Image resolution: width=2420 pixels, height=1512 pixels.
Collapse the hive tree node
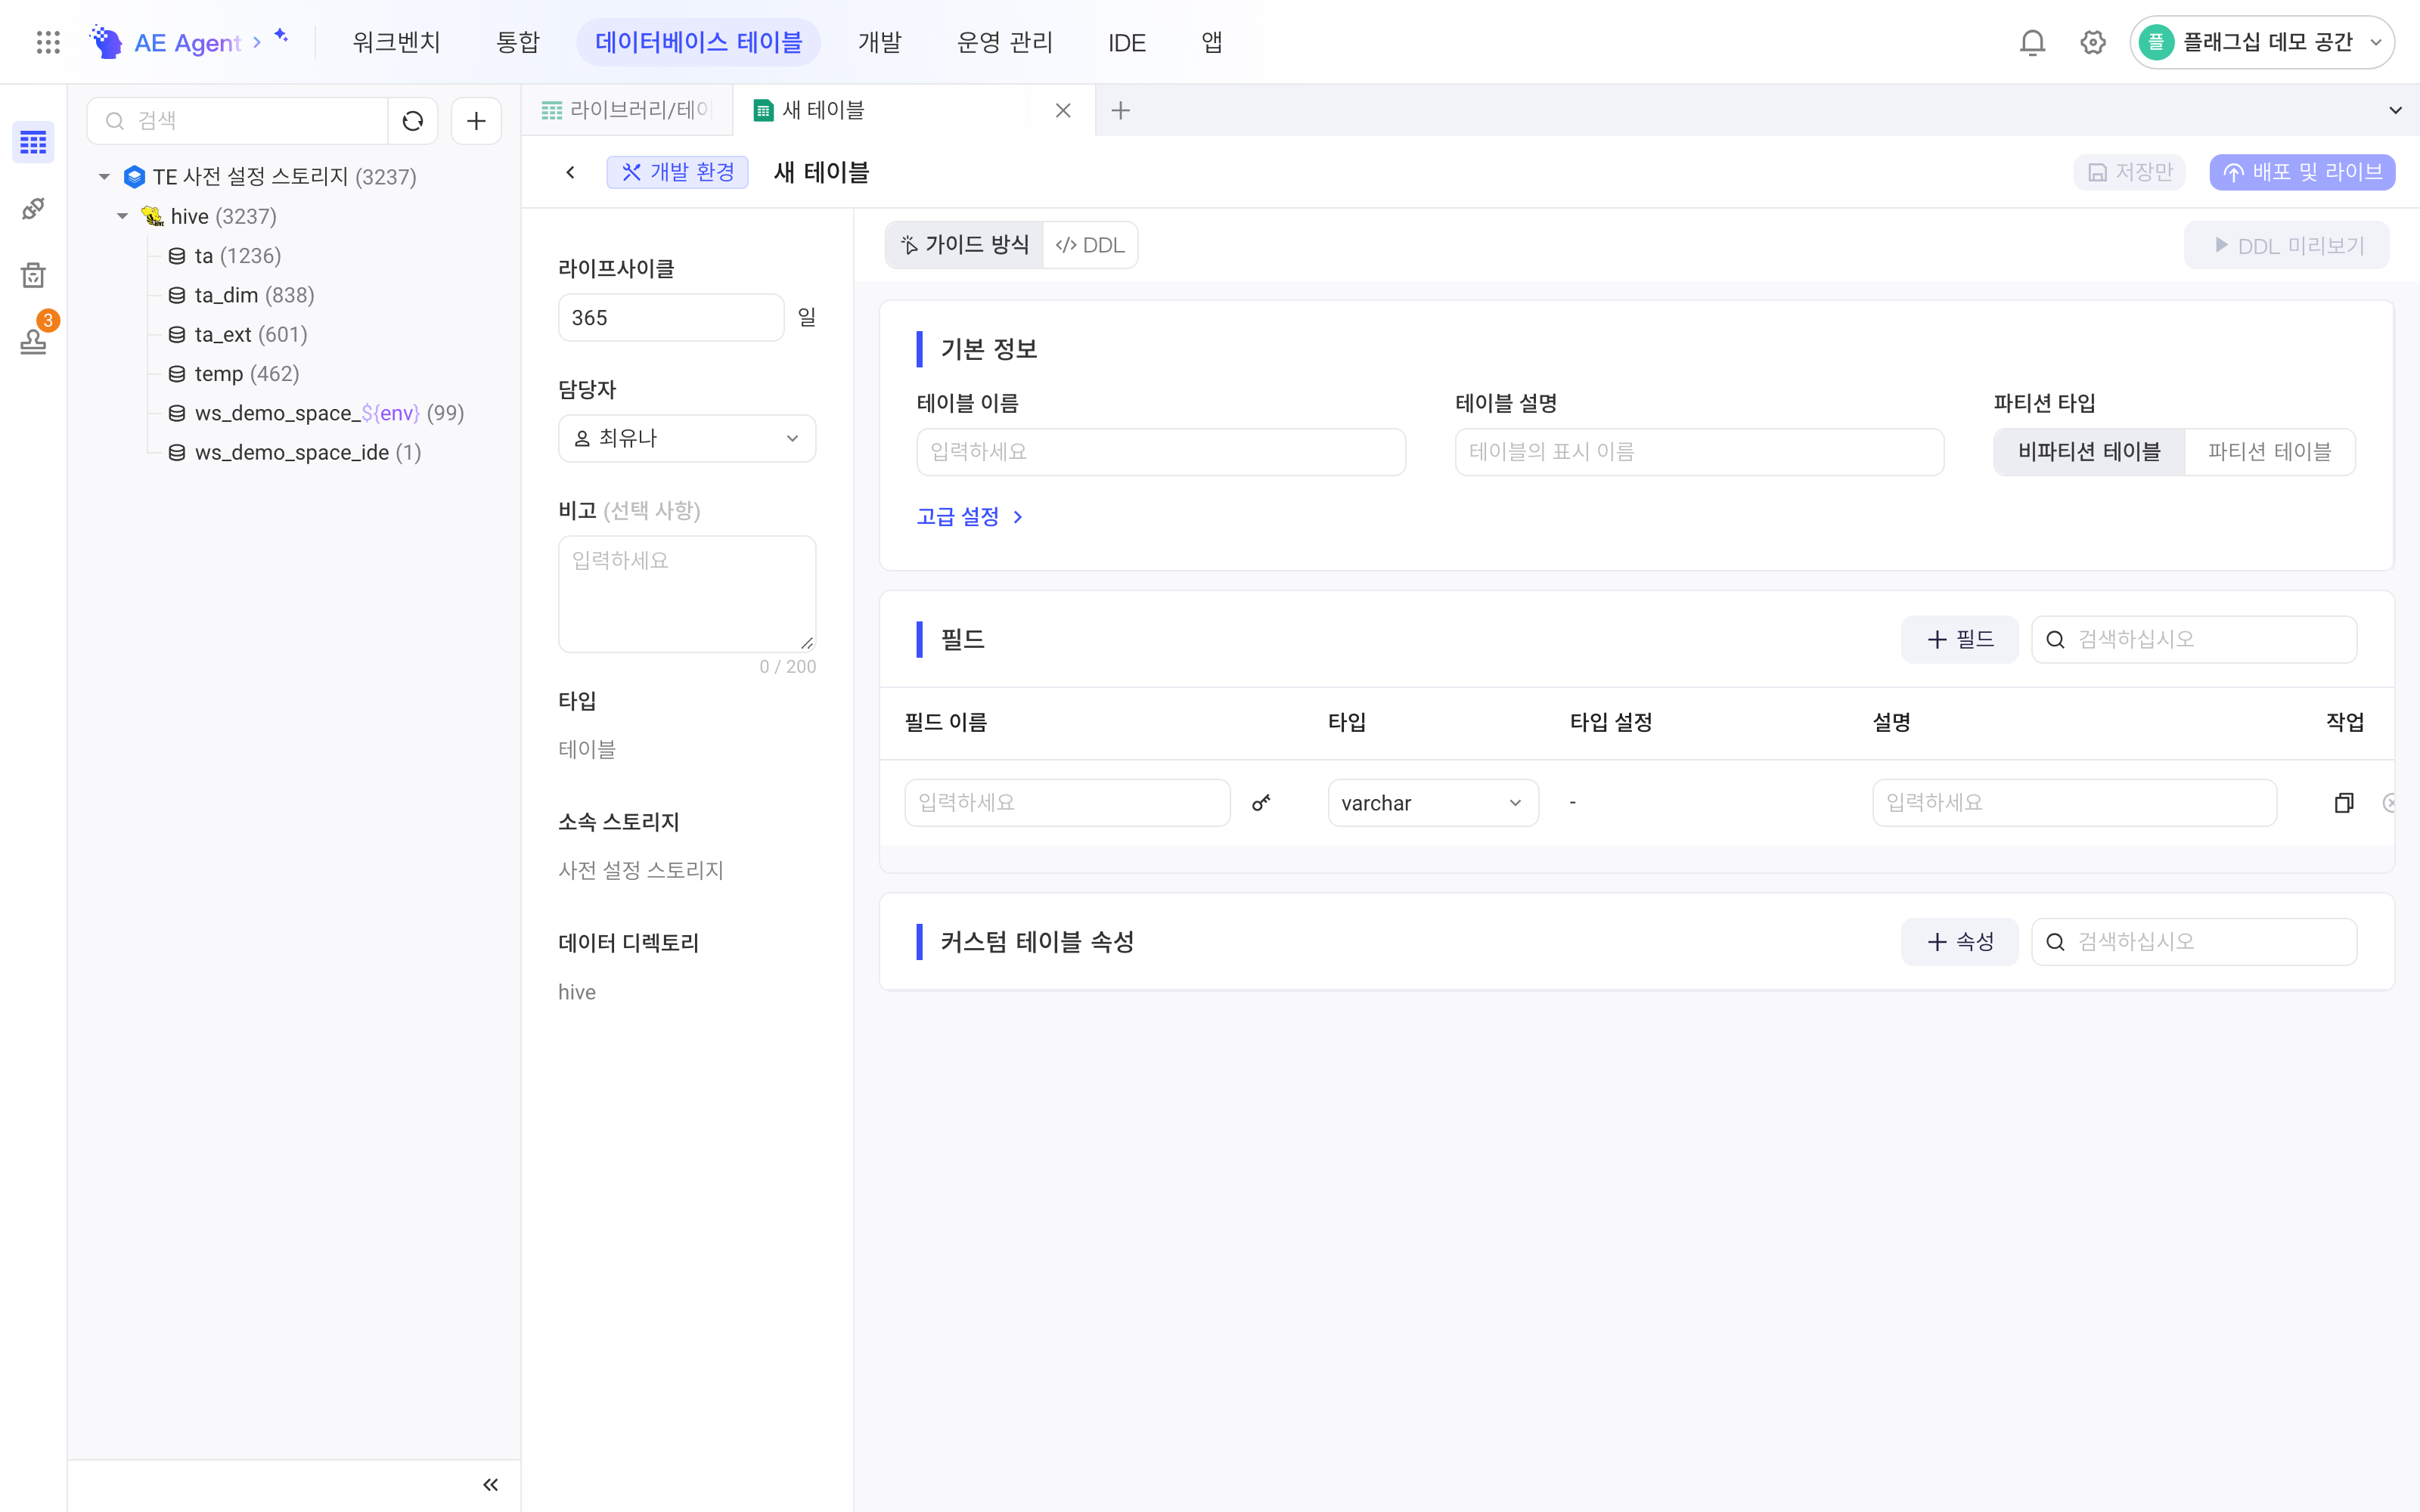pos(122,216)
